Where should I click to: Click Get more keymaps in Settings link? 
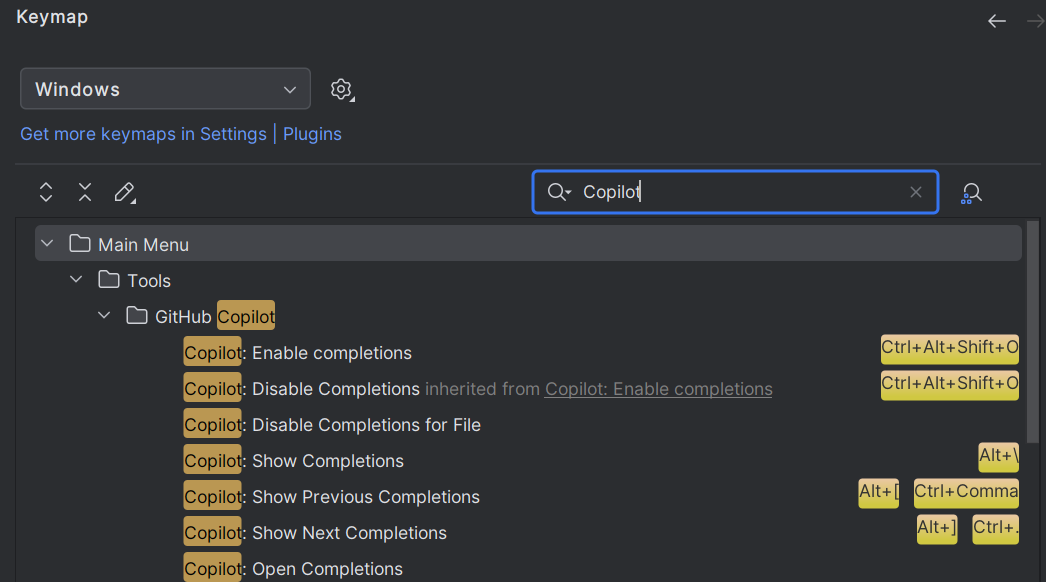pos(143,134)
